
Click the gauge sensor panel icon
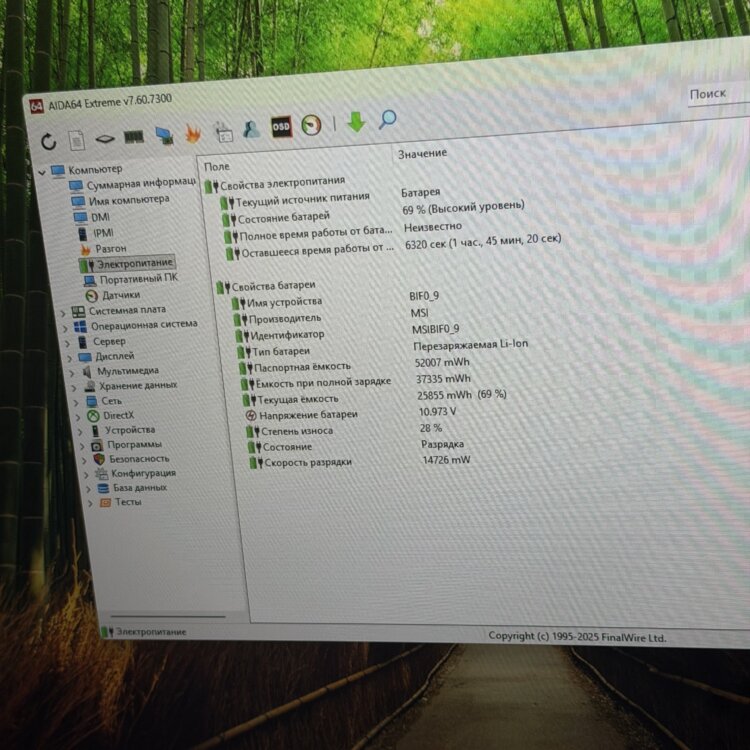312,125
